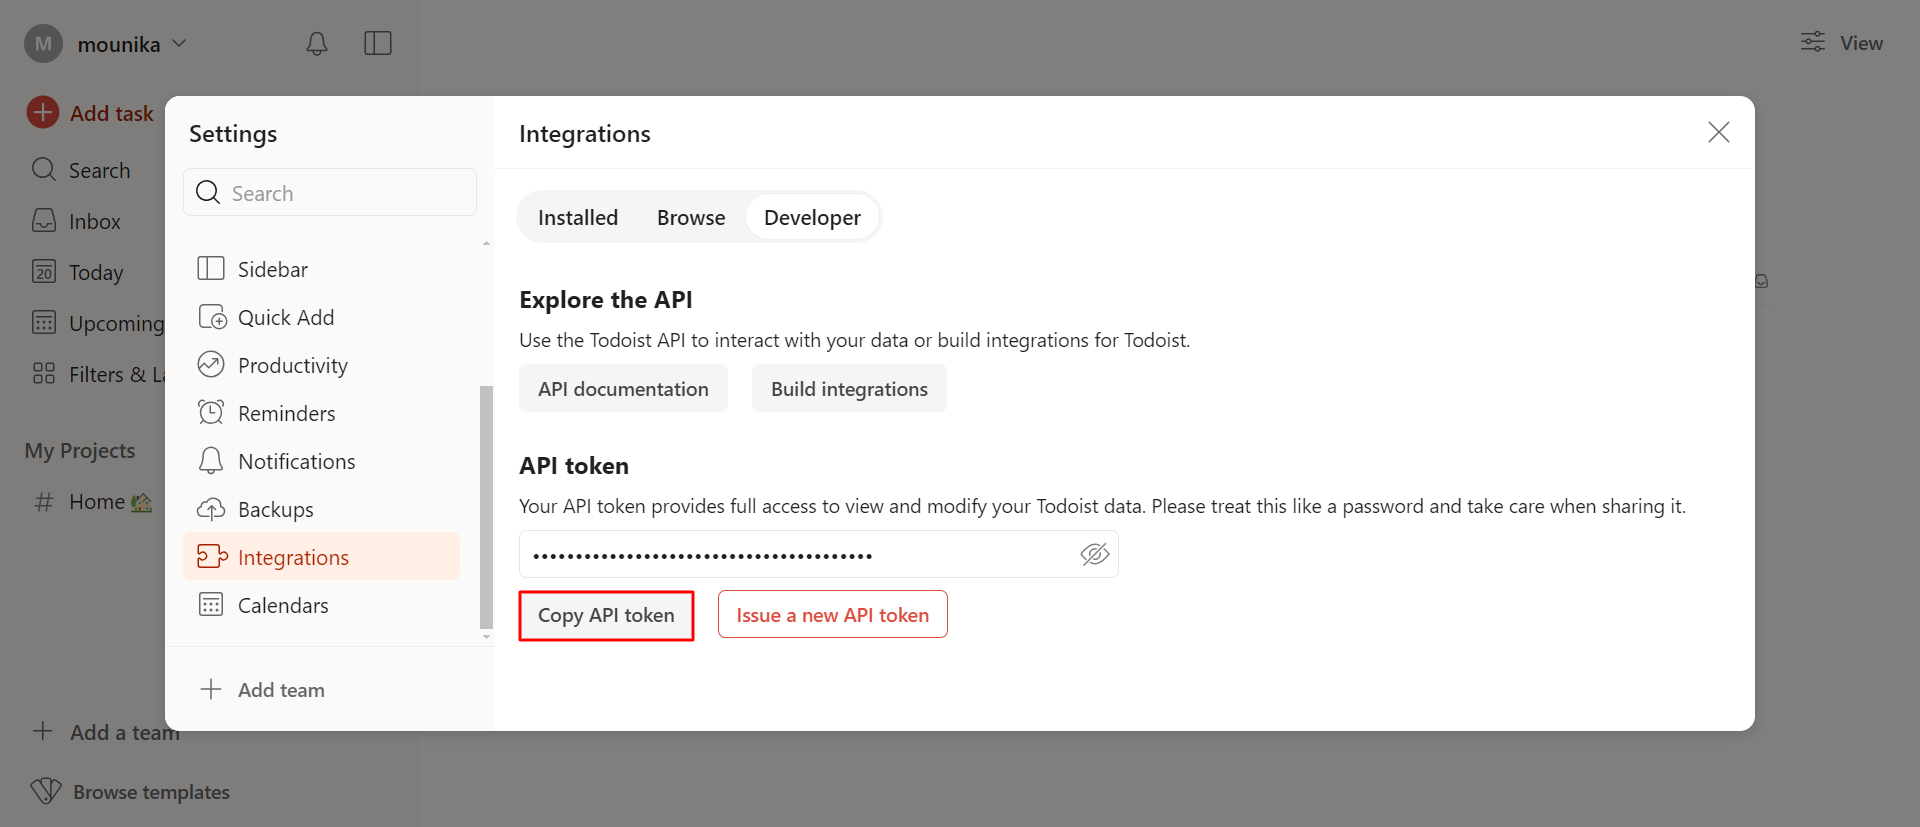Image resolution: width=1920 pixels, height=827 pixels.
Task: Open Calendars settings
Action: point(283,606)
